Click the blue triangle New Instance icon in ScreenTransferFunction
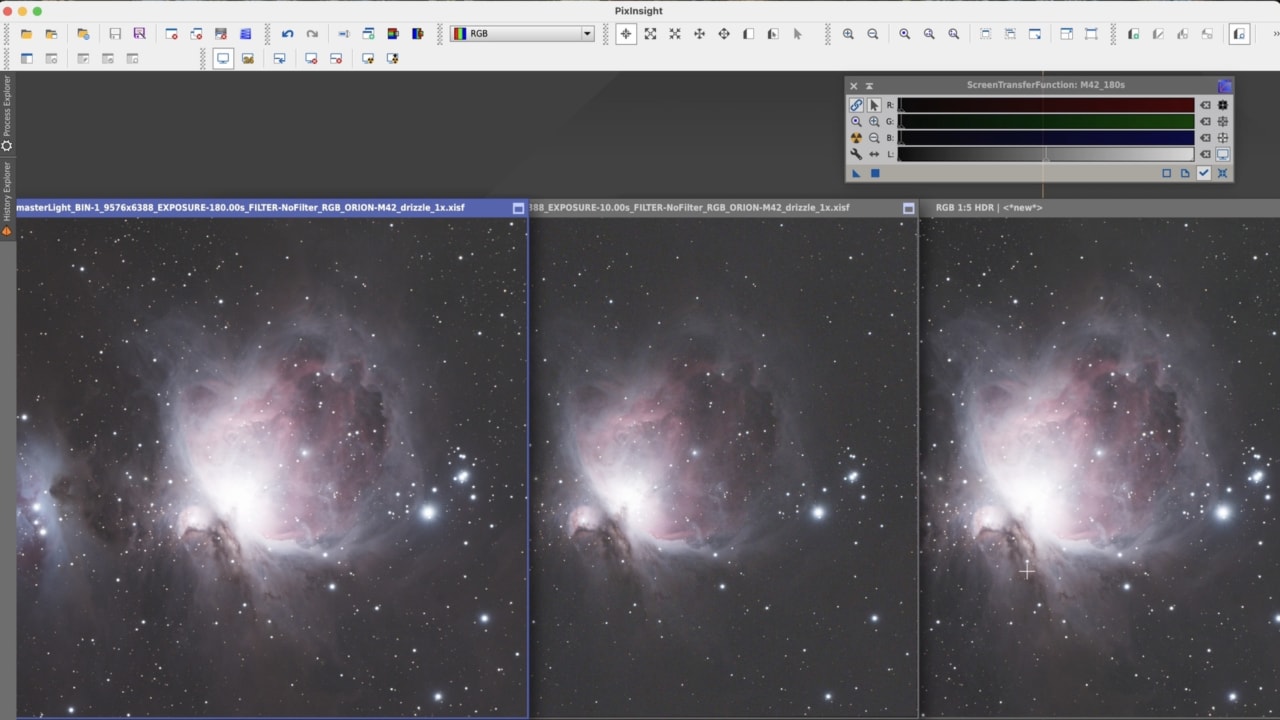 856,173
